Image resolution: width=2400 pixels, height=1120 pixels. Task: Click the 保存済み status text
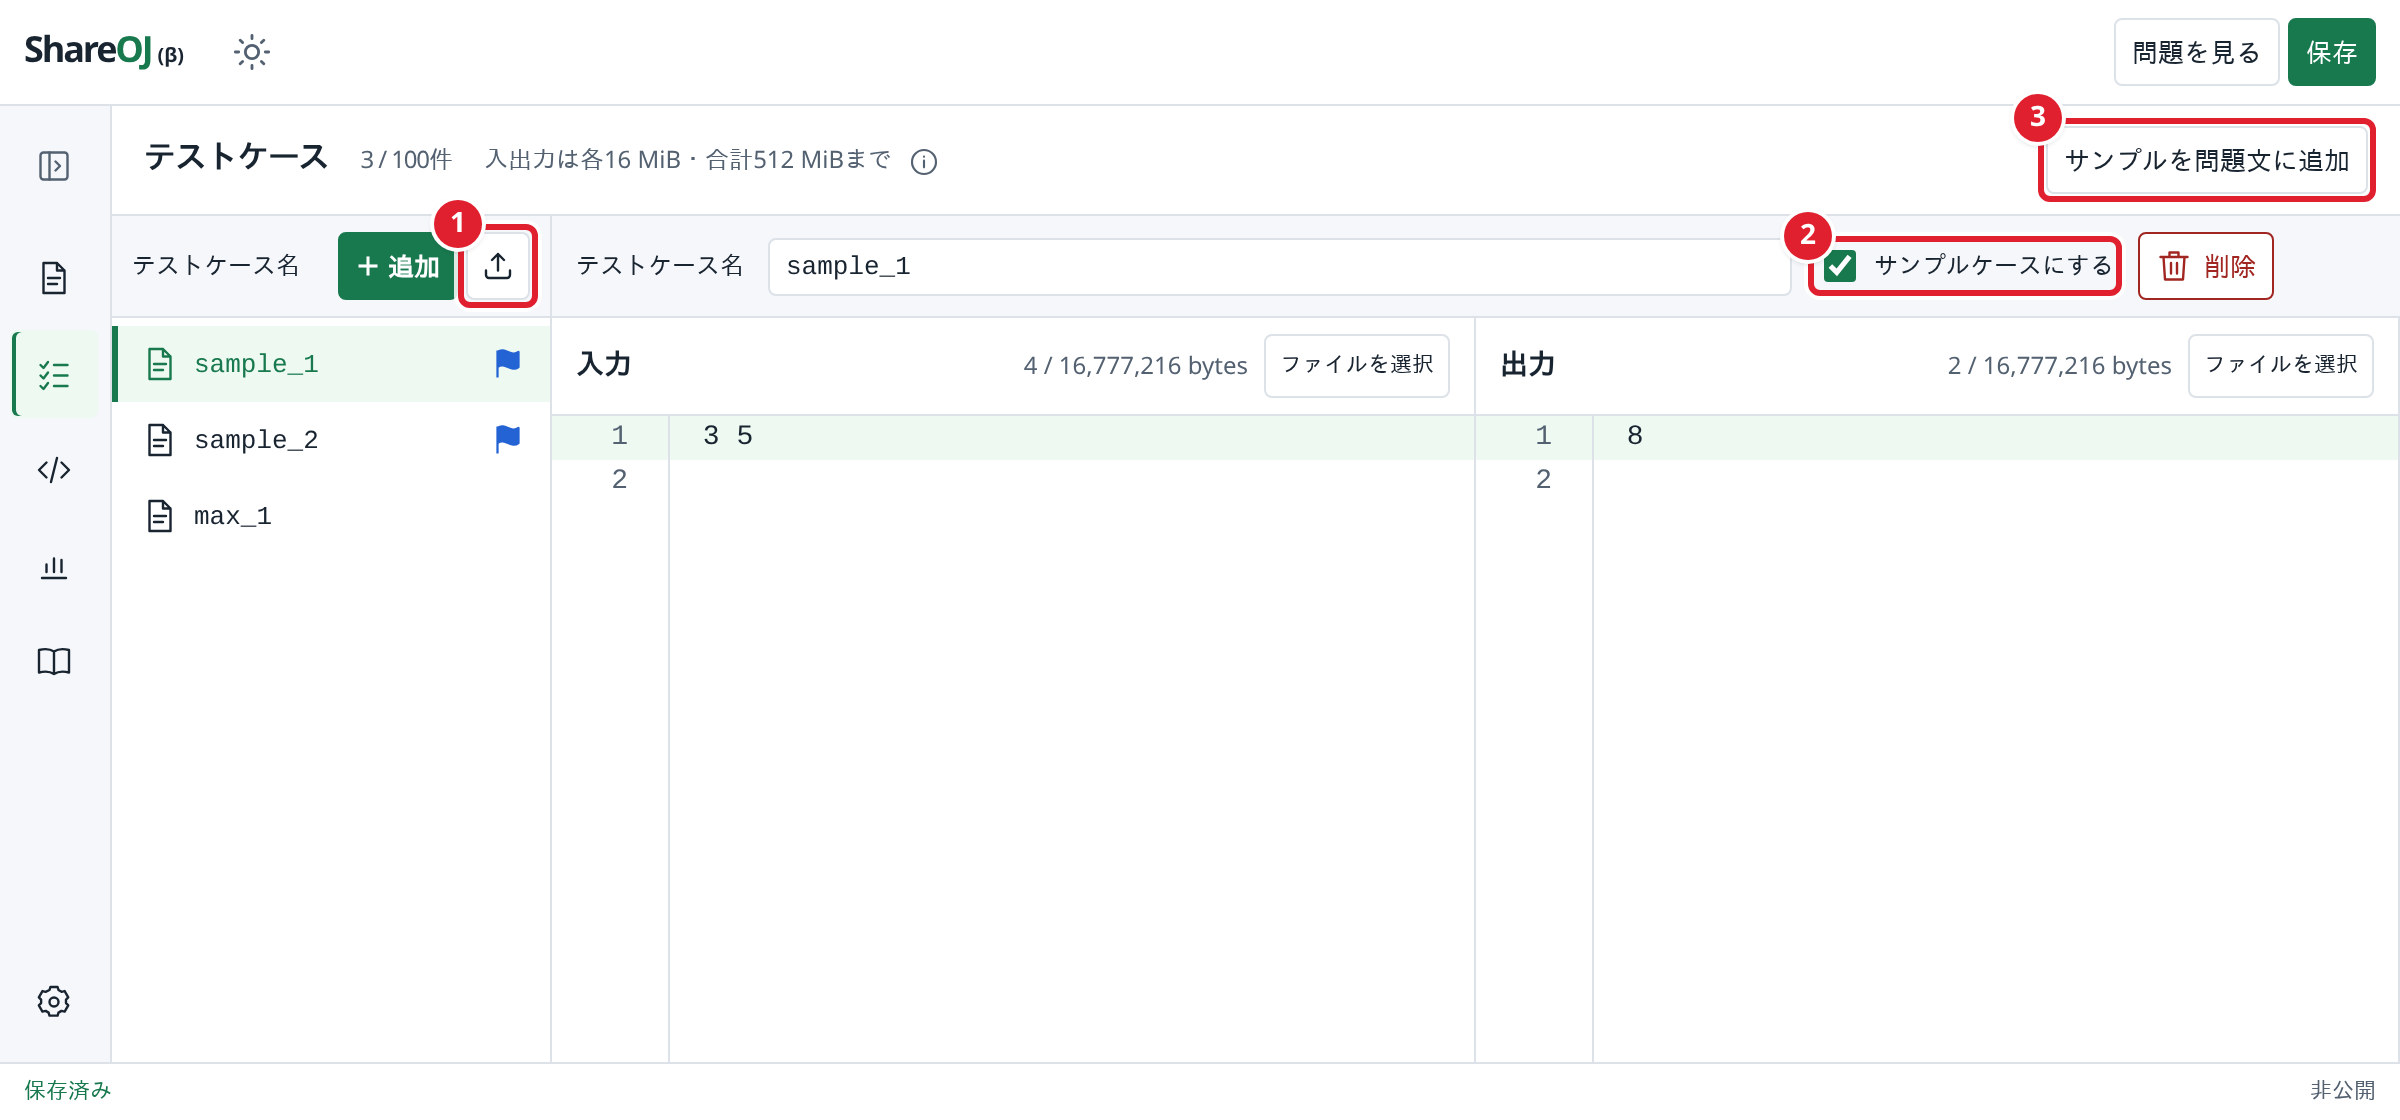coord(68,1090)
